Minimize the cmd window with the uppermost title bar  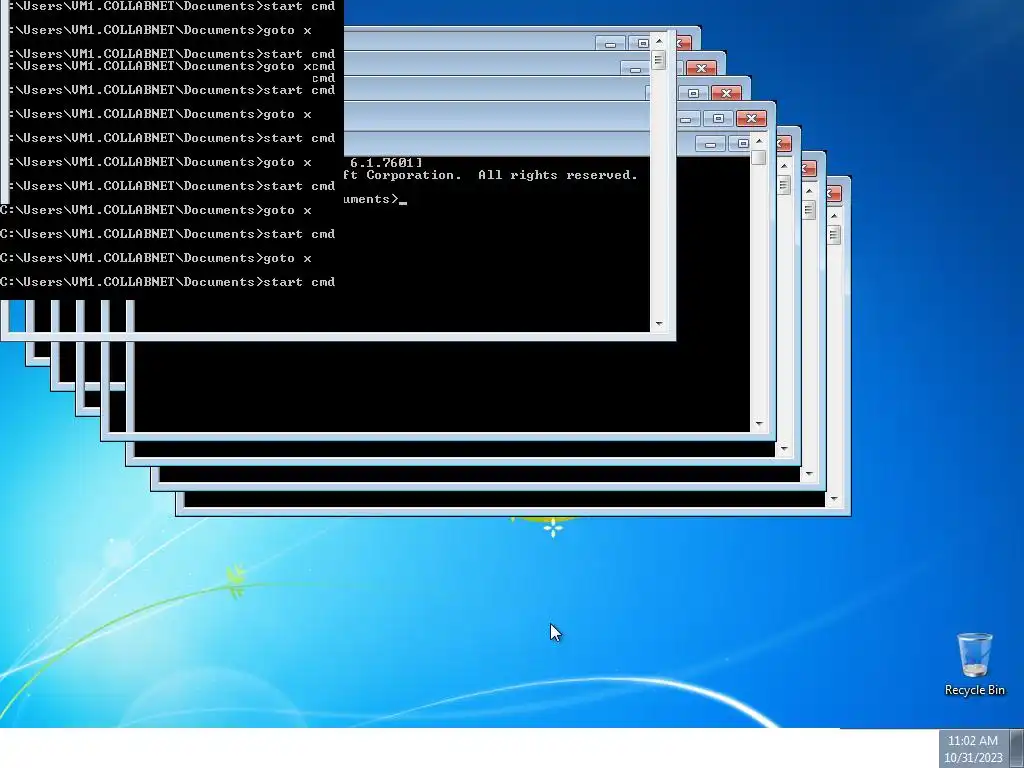click(x=610, y=44)
